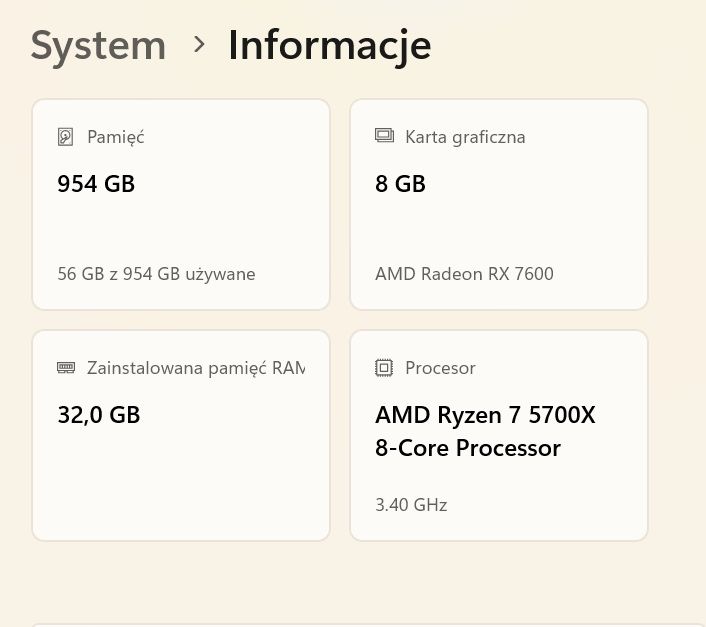Click the 32,0 GB RAM value
The image size is (706, 627).
99,415
